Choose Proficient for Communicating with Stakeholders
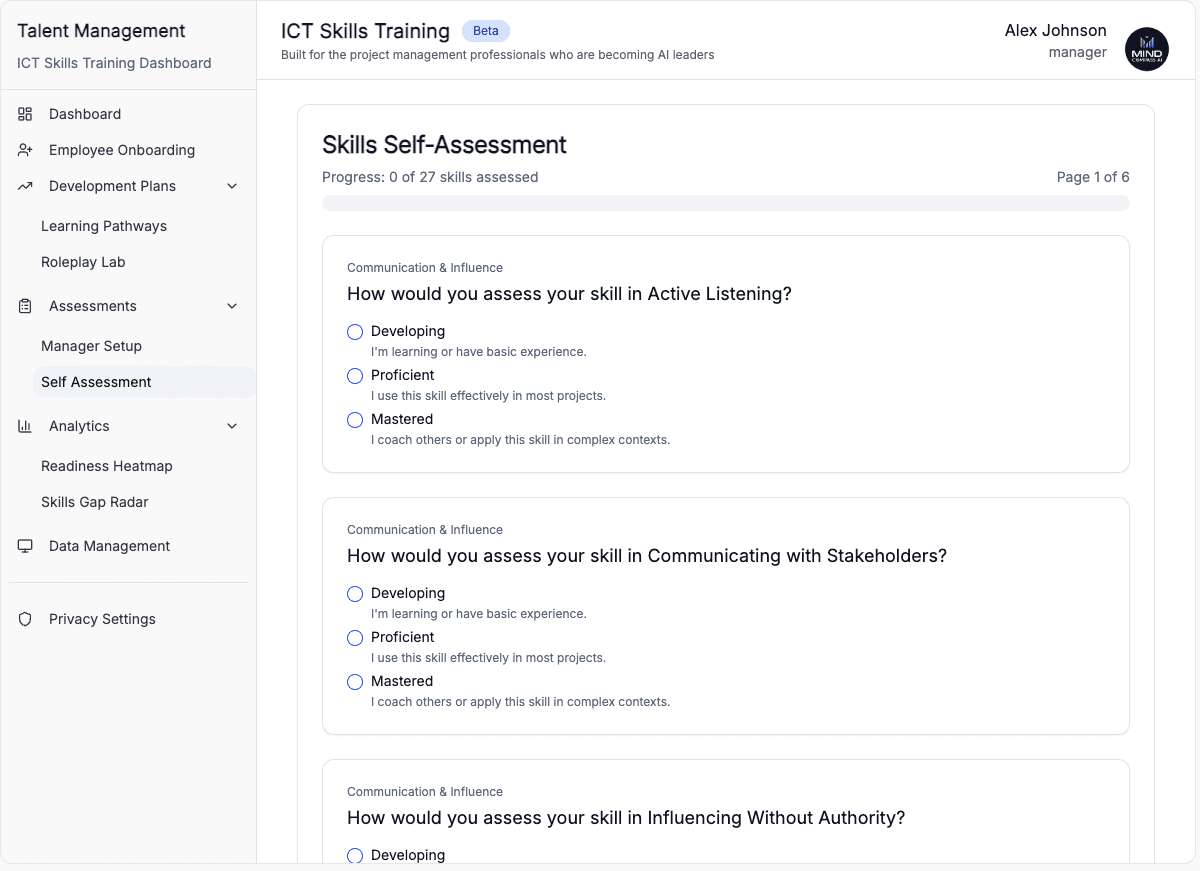The width and height of the screenshot is (1200, 871). pos(355,638)
